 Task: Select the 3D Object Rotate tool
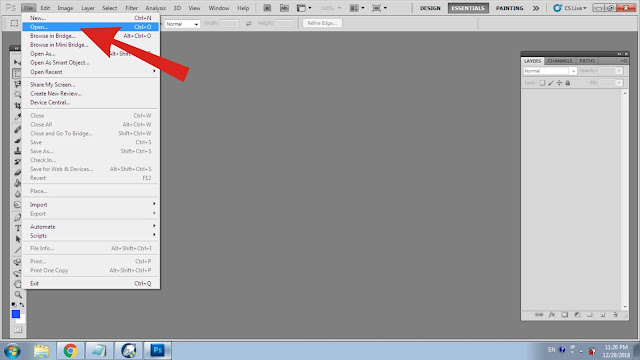click(17, 262)
